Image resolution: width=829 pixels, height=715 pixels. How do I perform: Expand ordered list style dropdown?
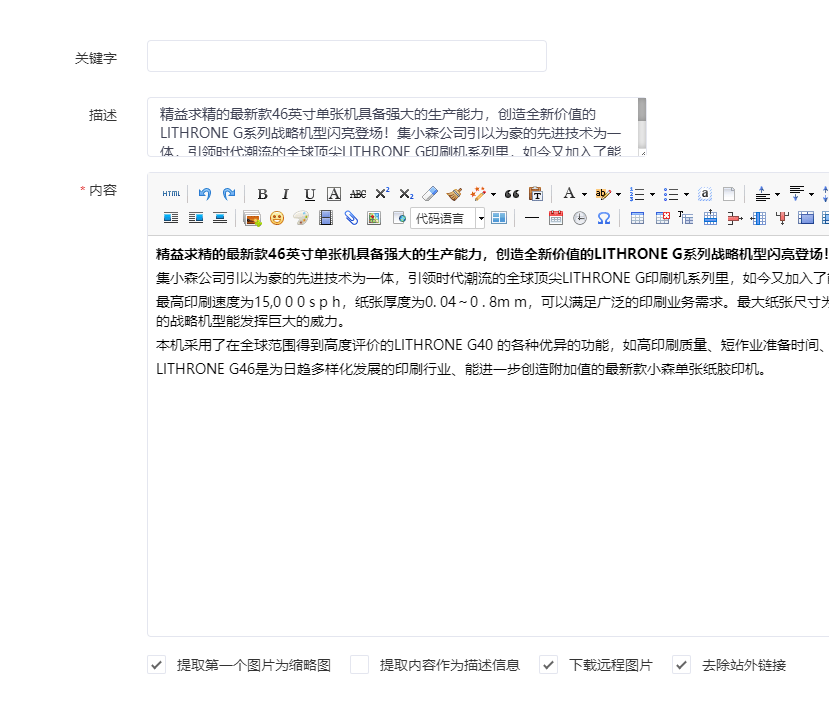click(x=652, y=194)
